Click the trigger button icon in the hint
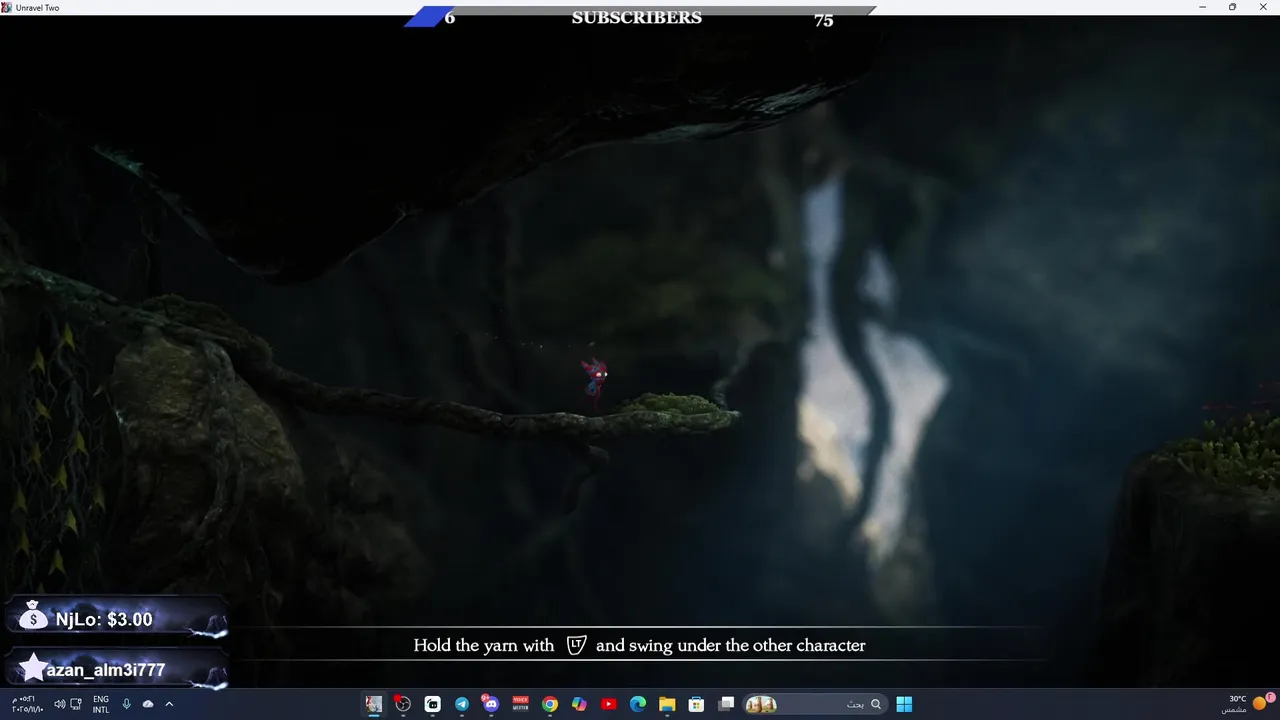 (576, 645)
